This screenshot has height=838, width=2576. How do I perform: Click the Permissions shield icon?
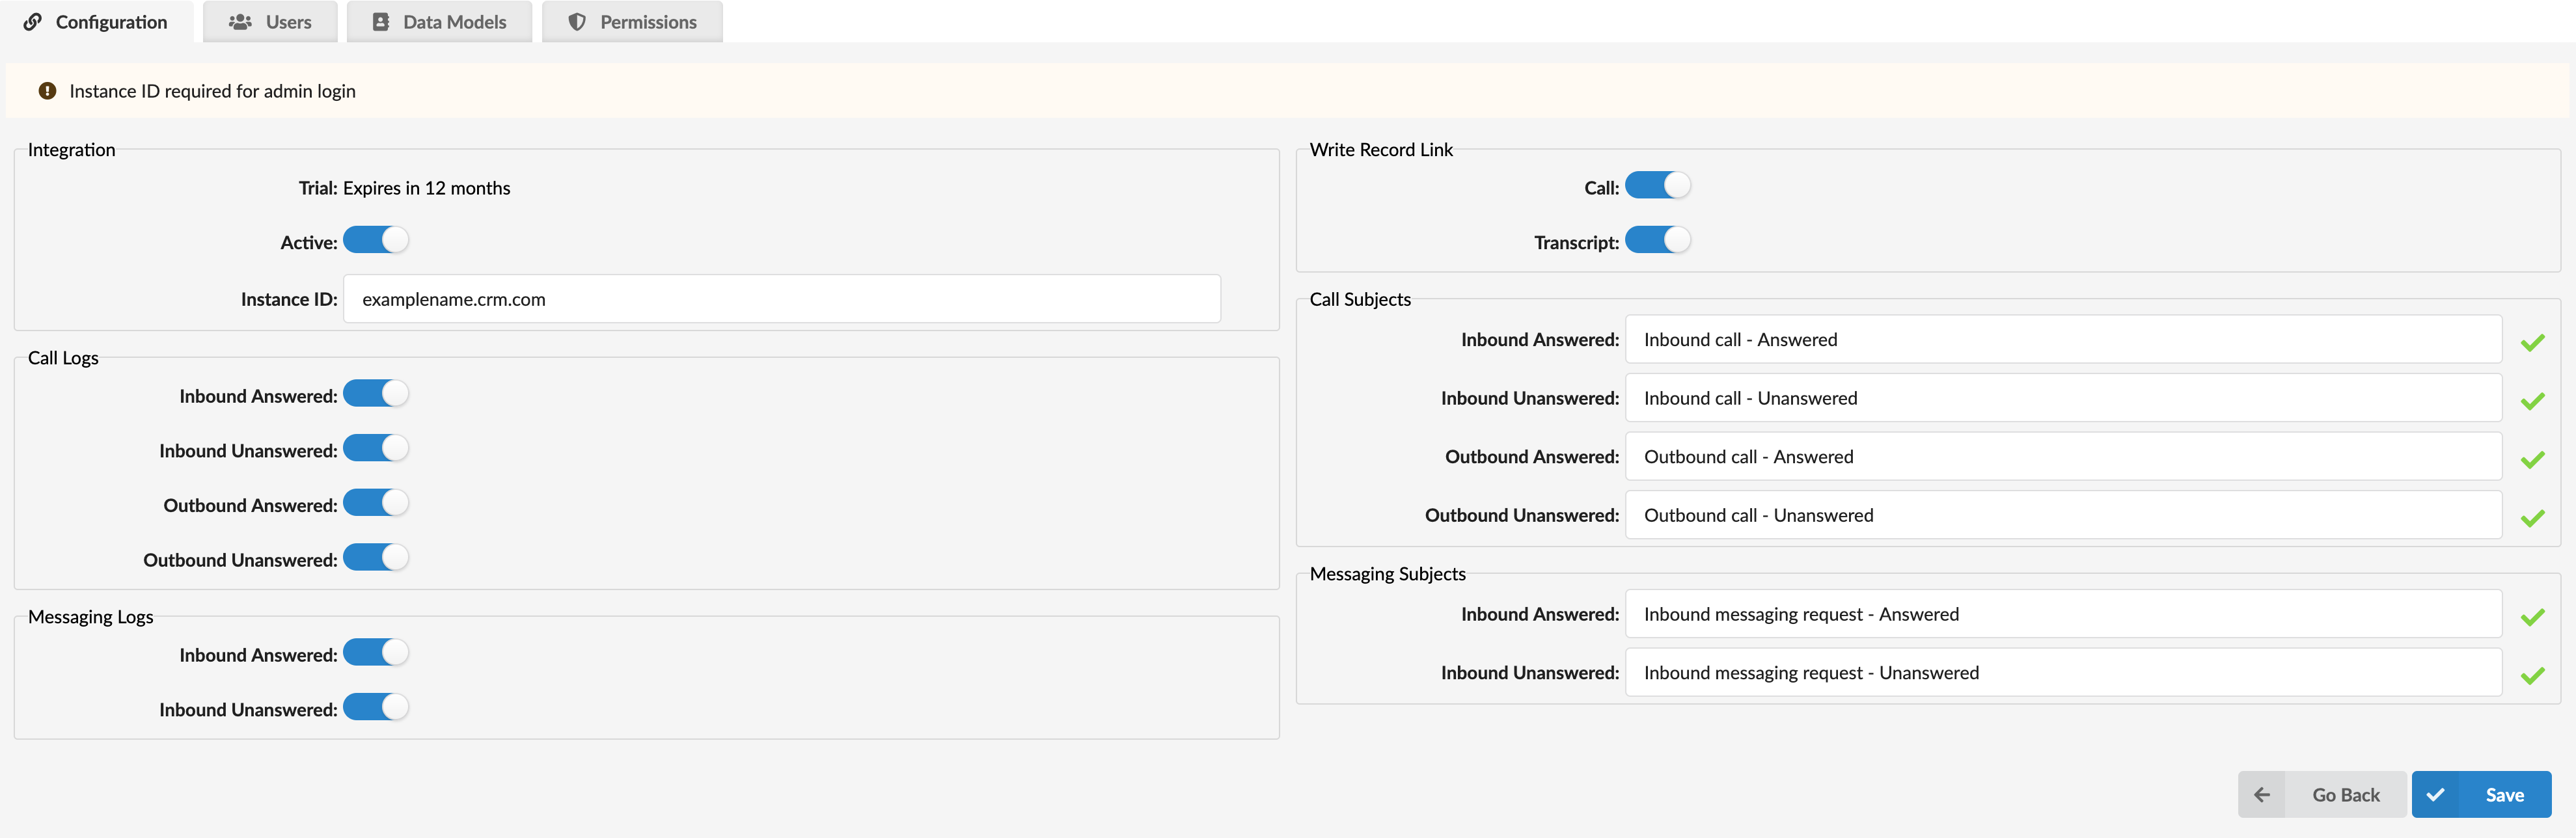[577, 22]
